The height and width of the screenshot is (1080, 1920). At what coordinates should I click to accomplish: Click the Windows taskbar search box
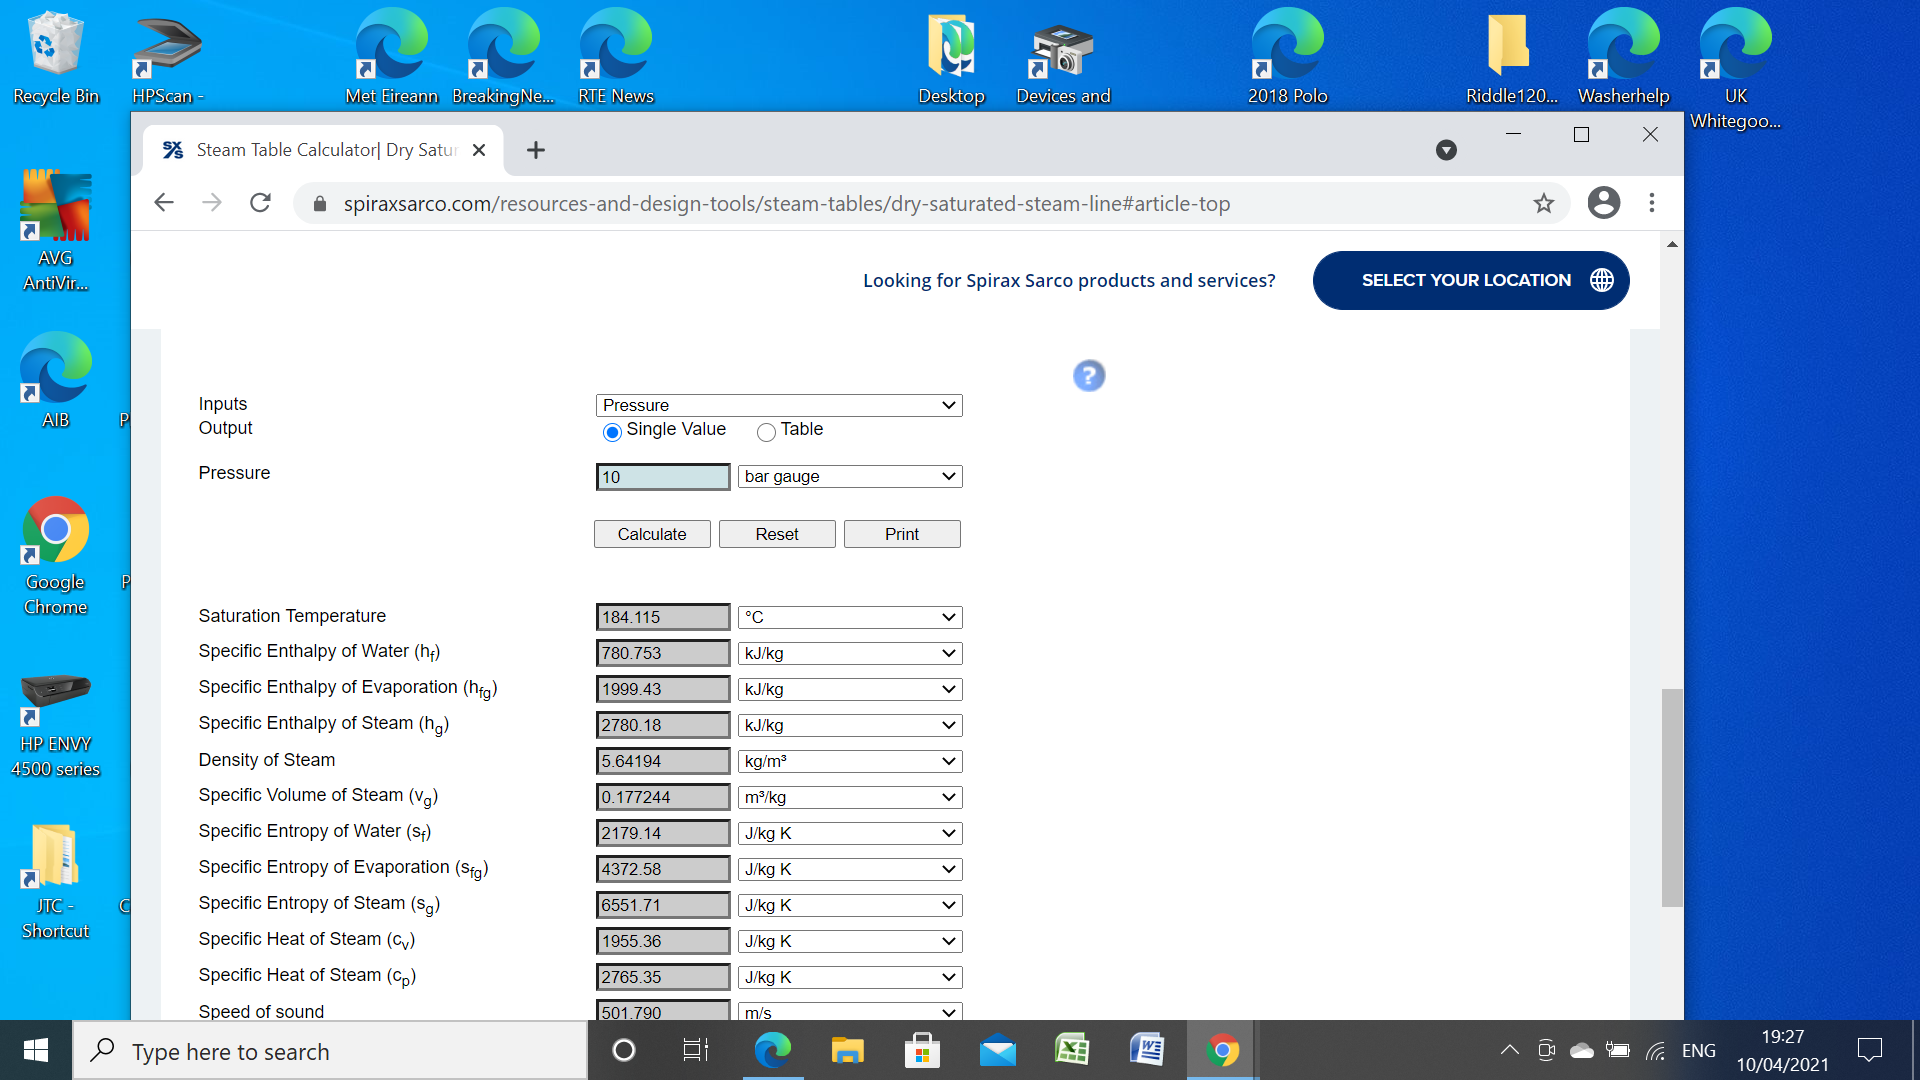pyautogui.click(x=330, y=1051)
